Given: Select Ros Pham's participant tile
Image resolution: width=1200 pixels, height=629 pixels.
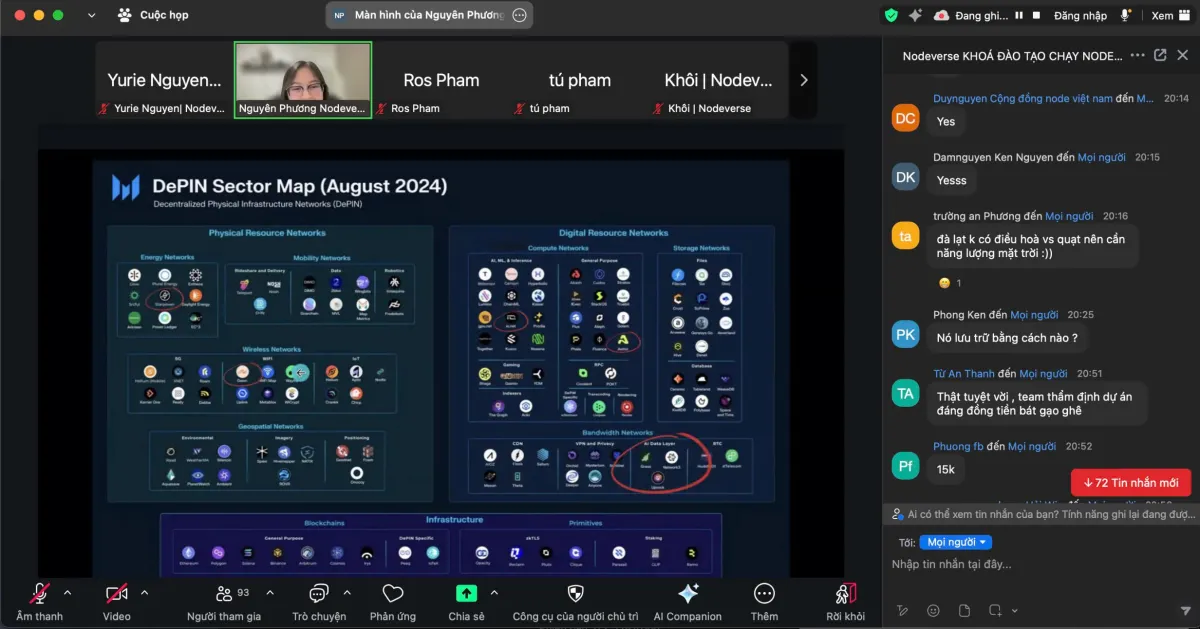Looking at the screenshot, I should point(441,80).
